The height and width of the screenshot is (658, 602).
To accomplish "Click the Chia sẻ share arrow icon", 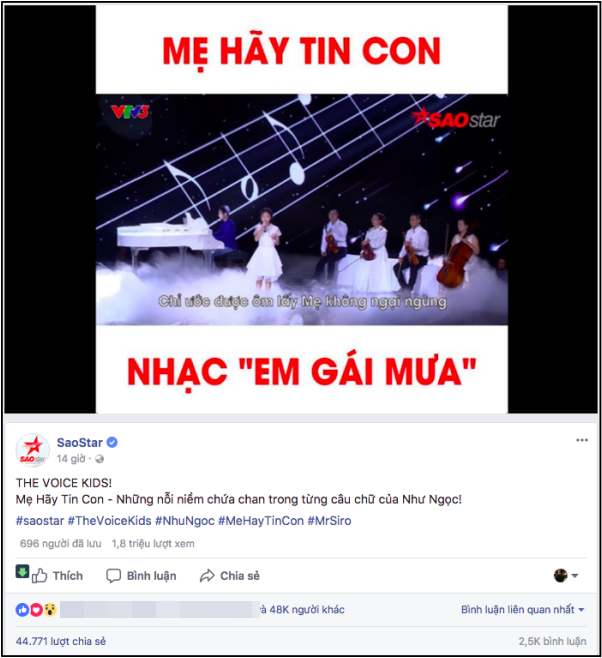I will coord(207,576).
